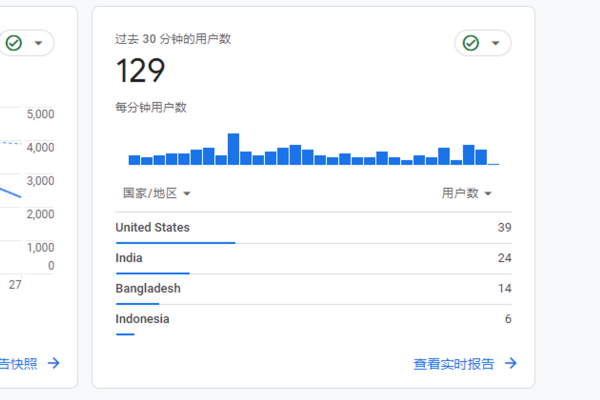This screenshot has height=400, width=600.
Task: Click 过去 30 分钟的用户数 heading
Action: coord(173,39)
